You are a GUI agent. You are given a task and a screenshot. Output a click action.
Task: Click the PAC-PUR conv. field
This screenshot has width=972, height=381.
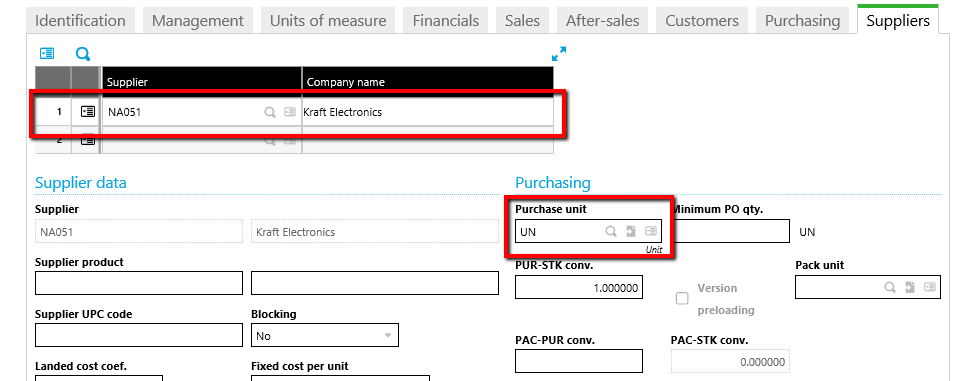pyautogui.click(x=579, y=361)
